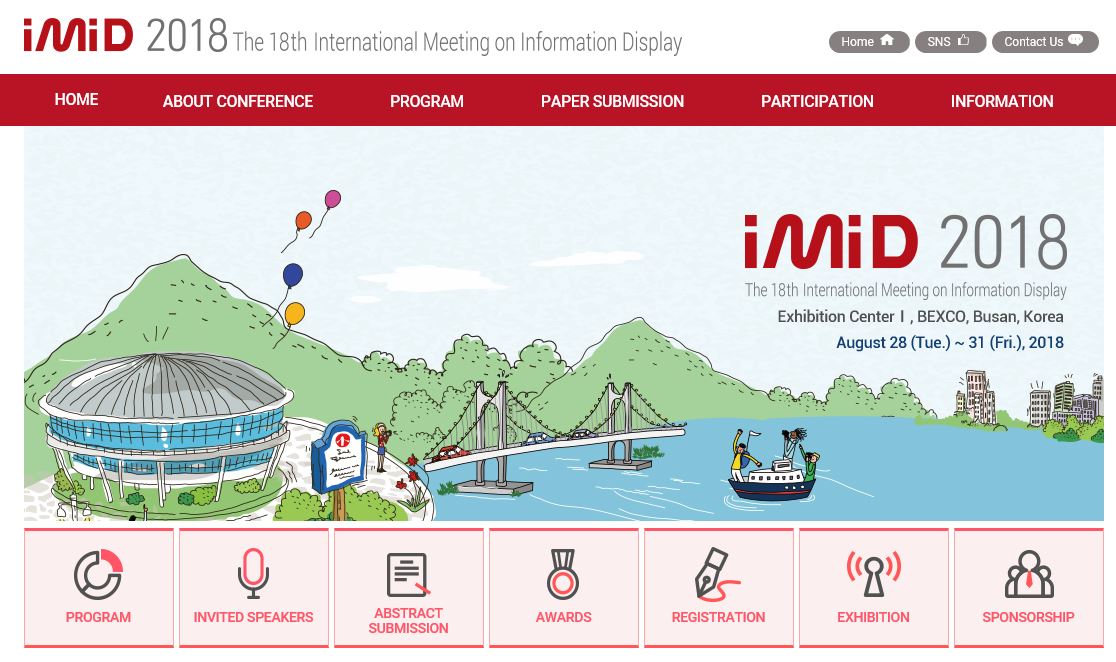This screenshot has width=1116, height=662.
Task: Go to the EXHIBITION label link
Action: (873, 617)
